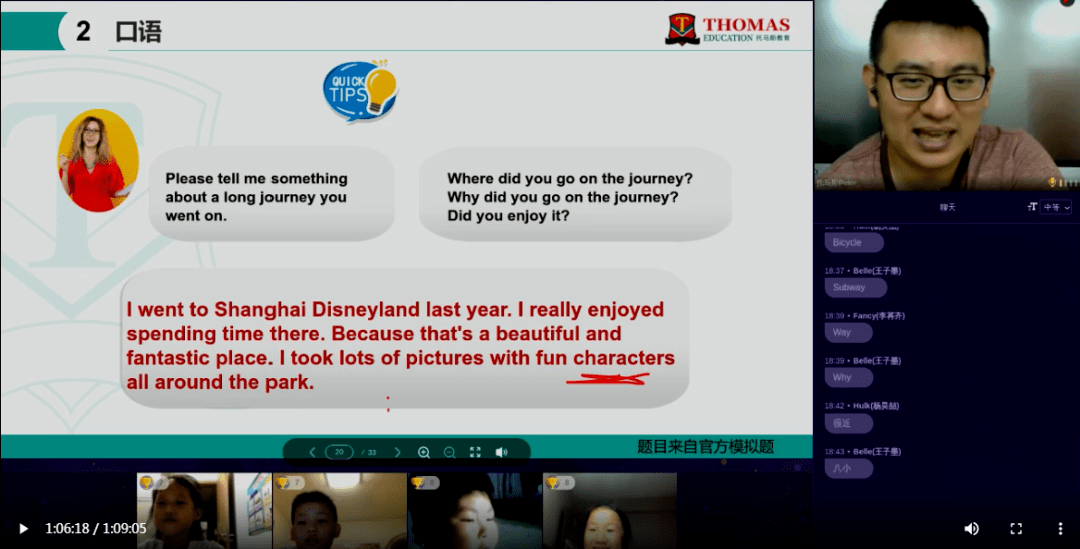Select the second student webcam with trophy 7
The width and height of the screenshot is (1080, 549).
340,510
